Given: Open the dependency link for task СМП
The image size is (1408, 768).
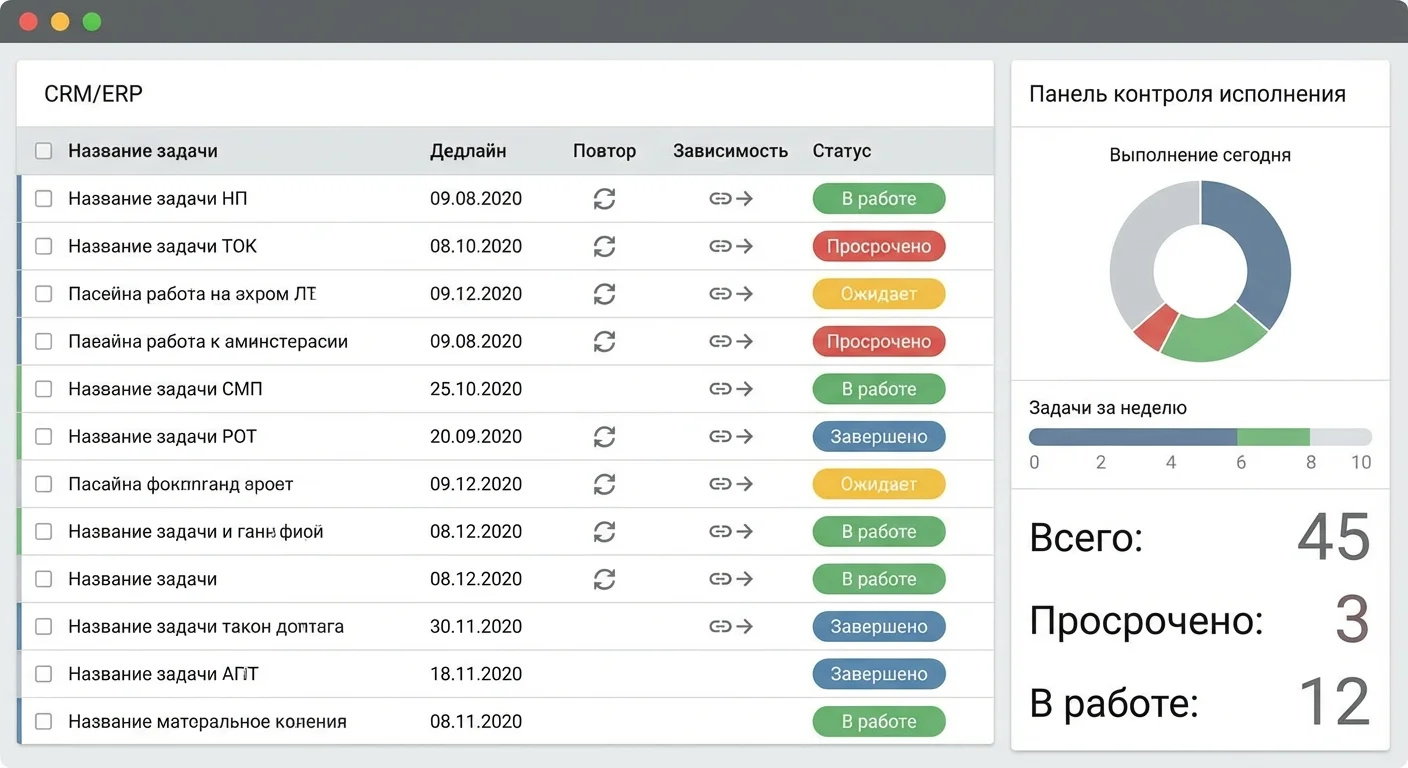Looking at the screenshot, I should (x=731, y=389).
